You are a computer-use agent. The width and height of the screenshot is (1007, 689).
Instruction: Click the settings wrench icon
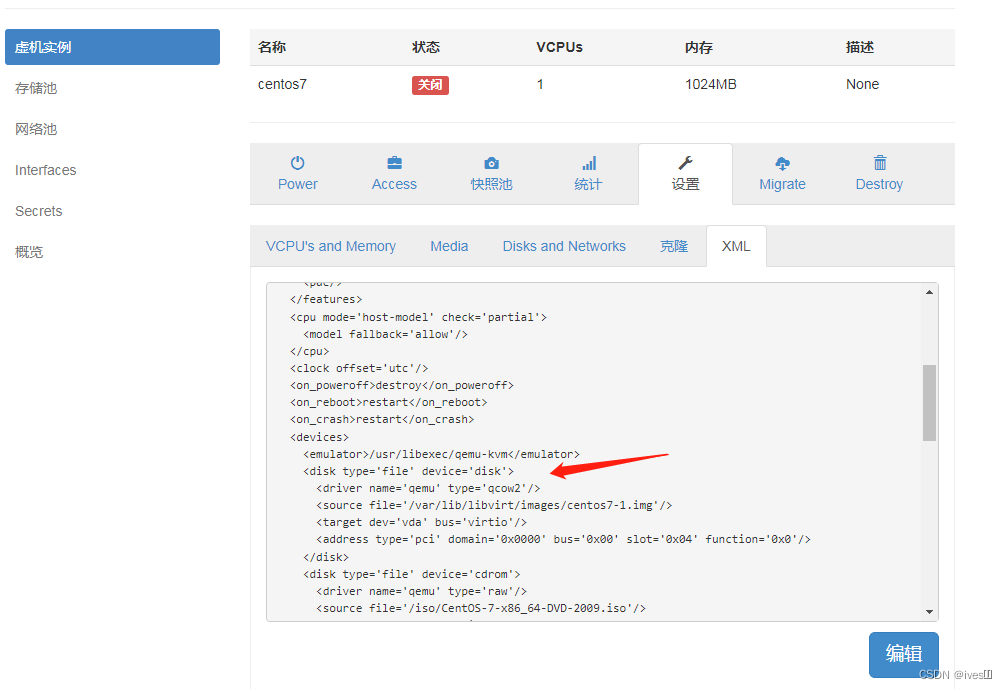click(685, 163)
